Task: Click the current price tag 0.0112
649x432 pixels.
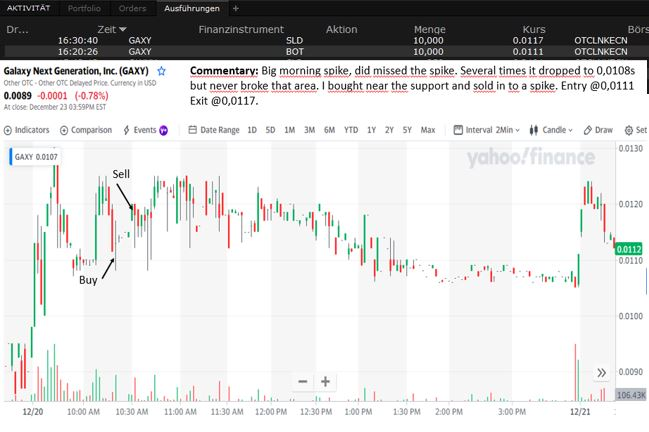Action: tap(629, 249)
